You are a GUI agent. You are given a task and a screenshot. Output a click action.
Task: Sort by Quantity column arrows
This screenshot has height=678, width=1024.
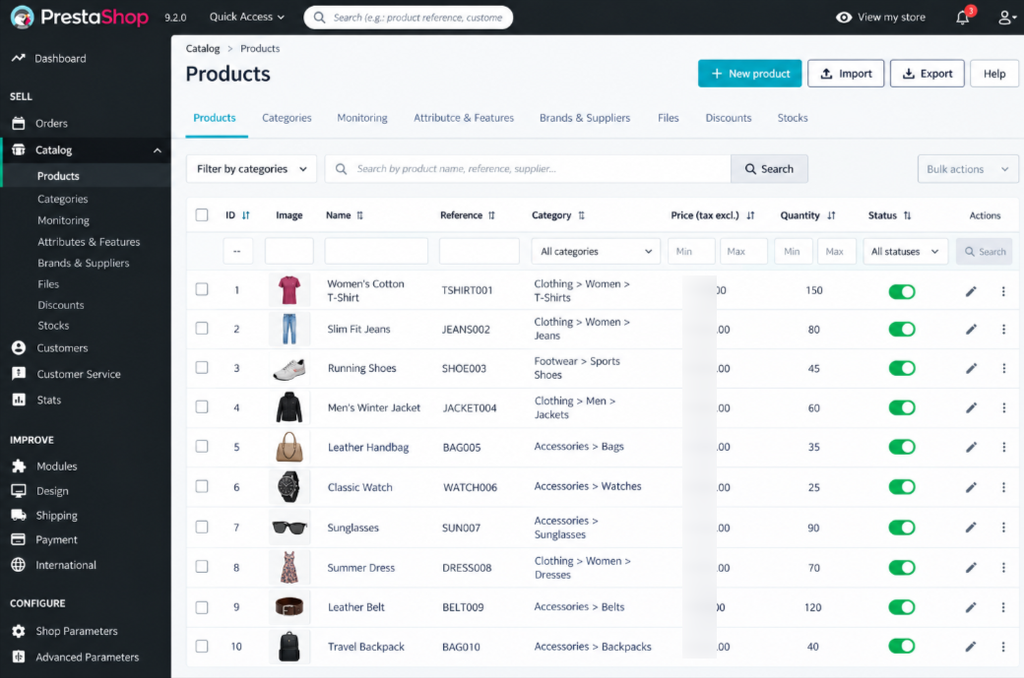tap(831, 215)
